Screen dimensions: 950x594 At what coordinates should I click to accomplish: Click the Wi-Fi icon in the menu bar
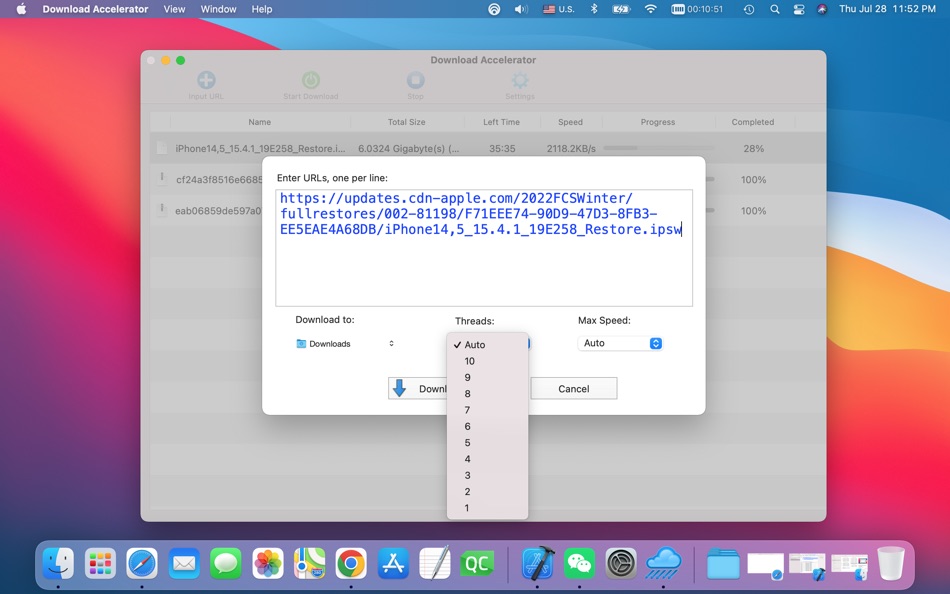(x=650, y=9)
